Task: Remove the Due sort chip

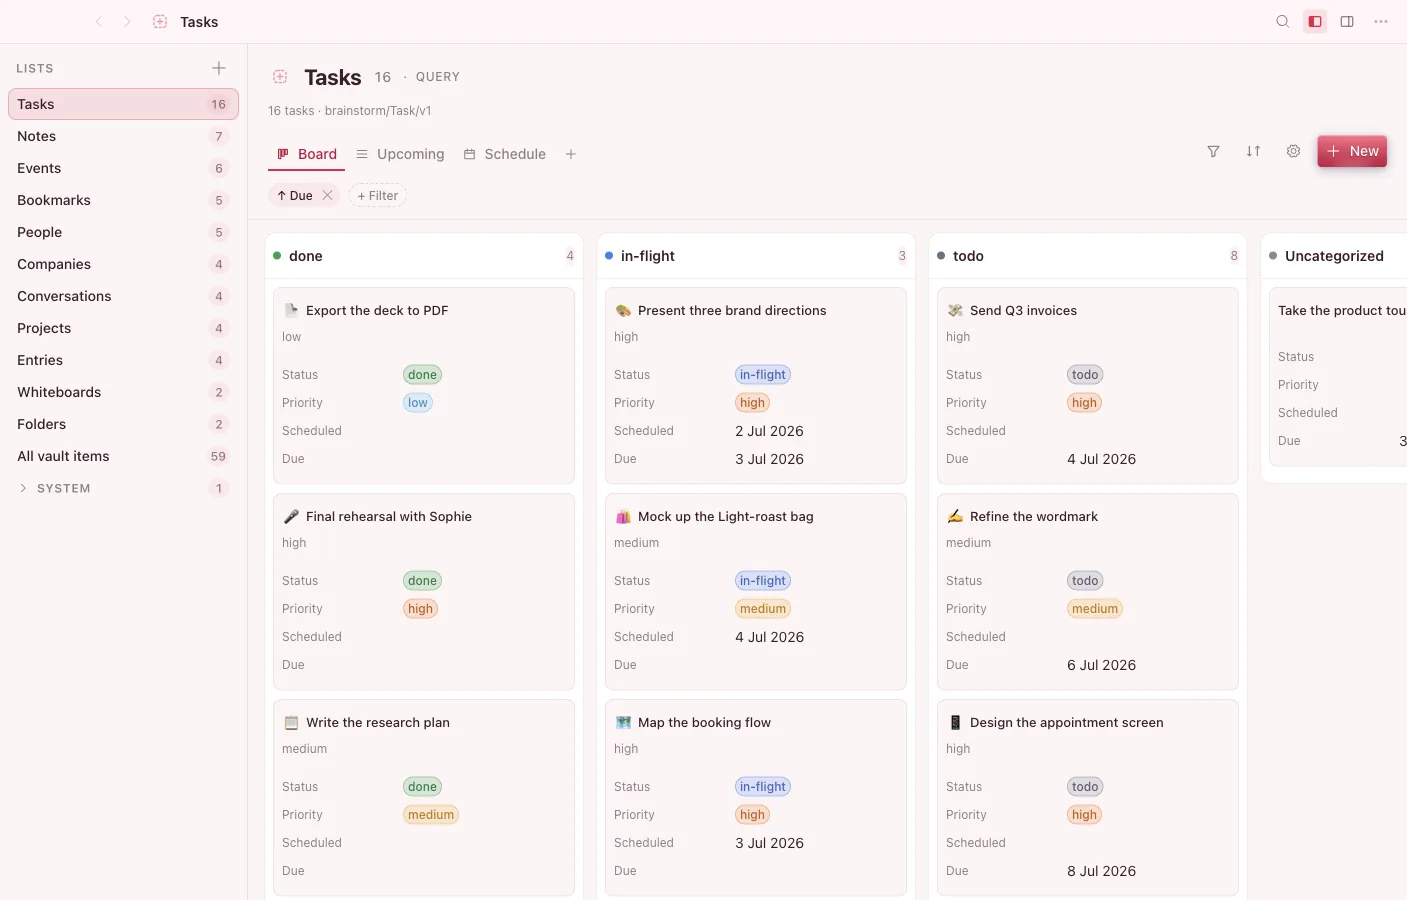Action: click(327, 195)
